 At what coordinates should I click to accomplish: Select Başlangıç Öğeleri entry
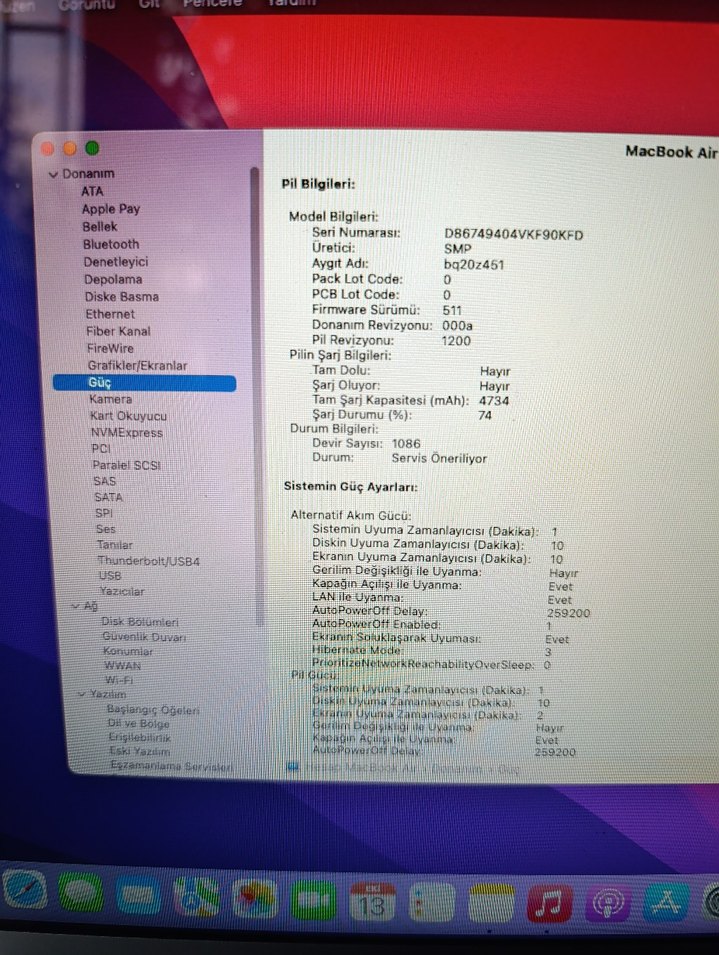(153, 710)
